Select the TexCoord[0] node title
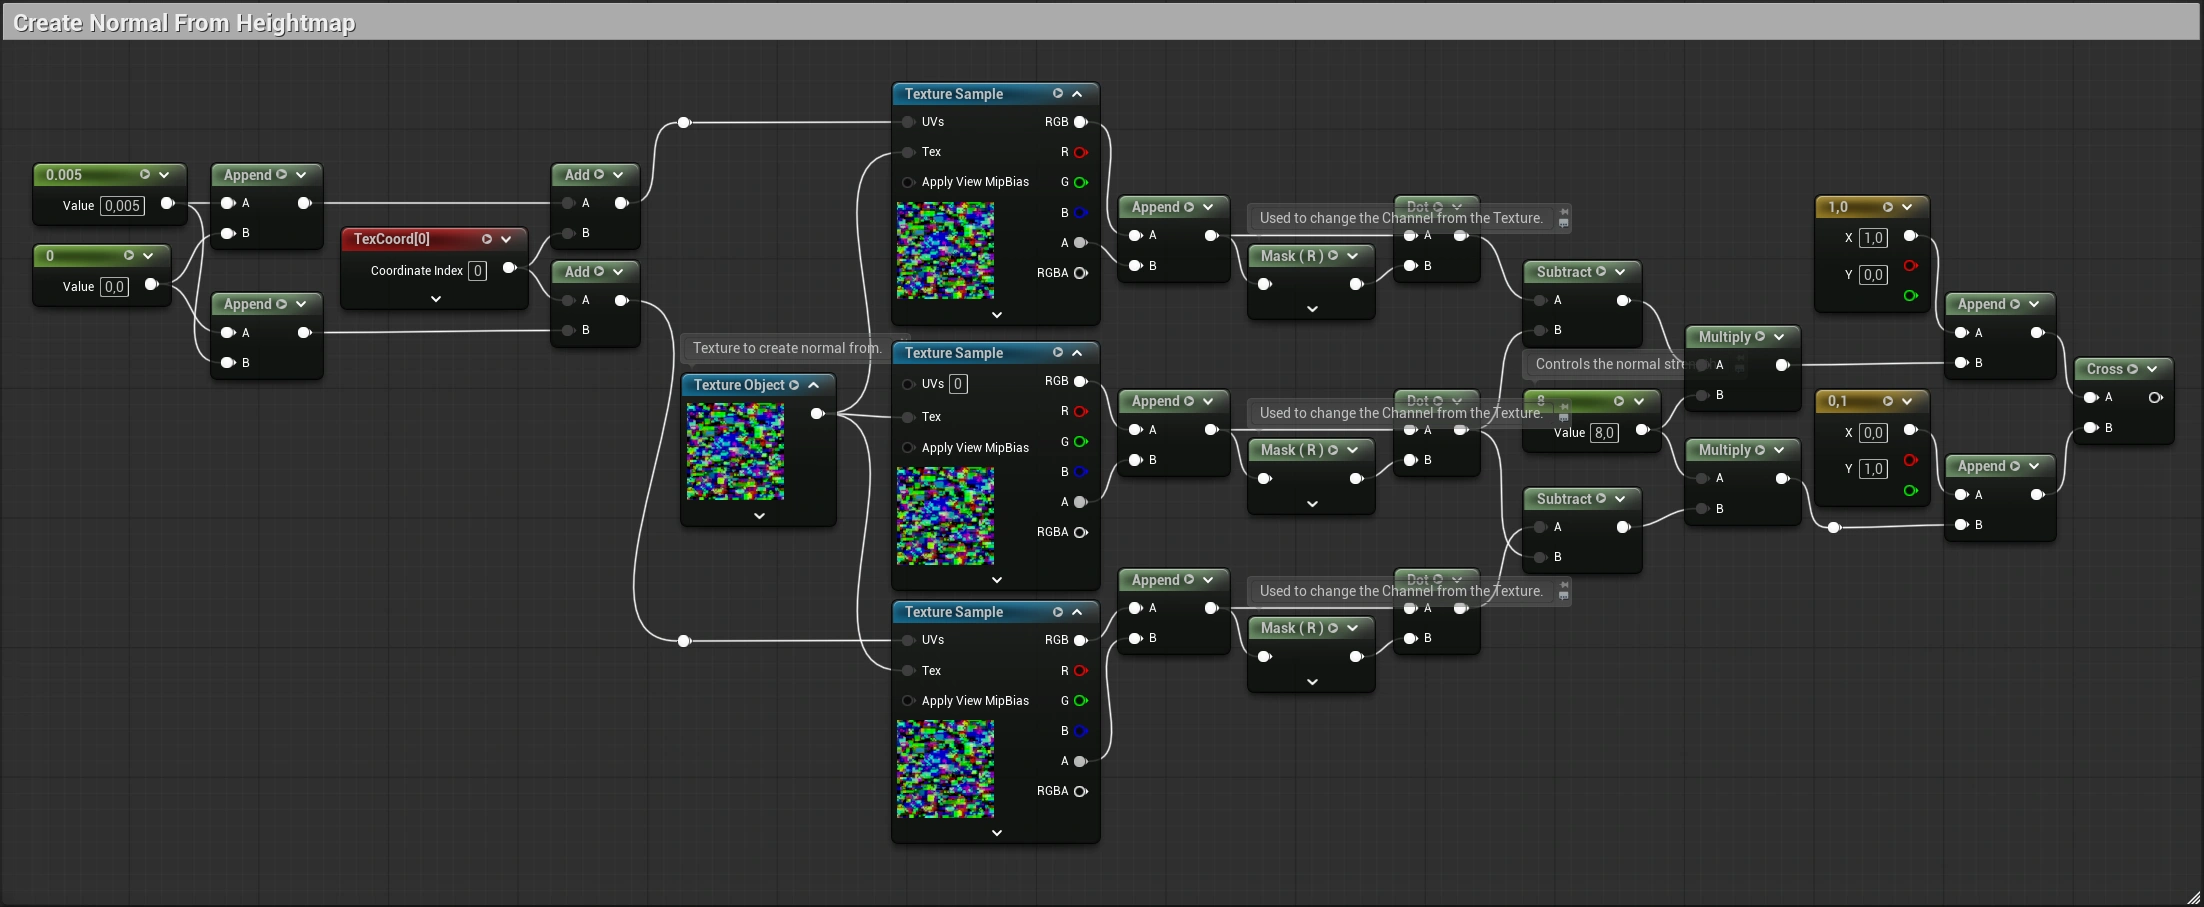Viewport: 2204px width, 907px height. click(391, 239)
